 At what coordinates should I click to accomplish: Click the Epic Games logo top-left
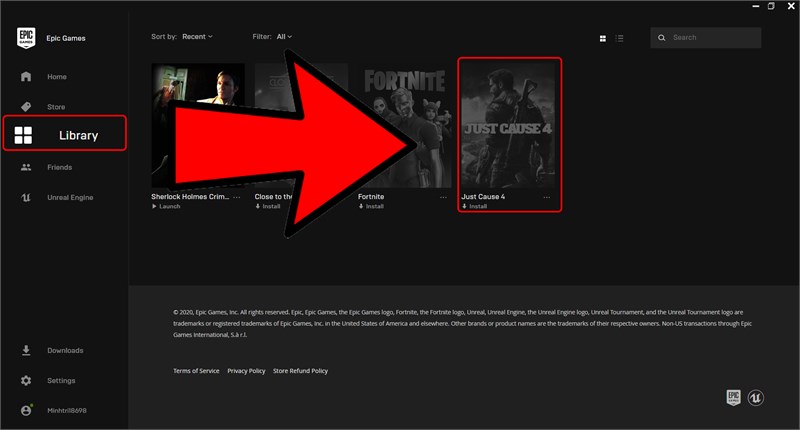pos(26,38)
